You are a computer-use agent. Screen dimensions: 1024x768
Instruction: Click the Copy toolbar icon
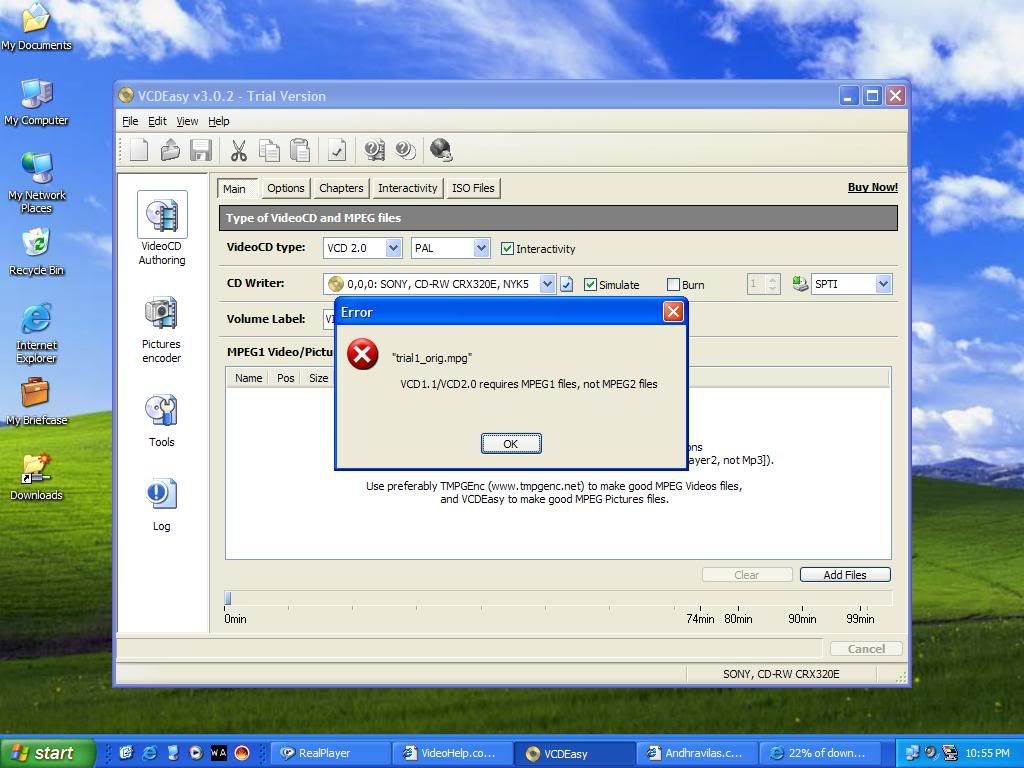pos(269,150)
